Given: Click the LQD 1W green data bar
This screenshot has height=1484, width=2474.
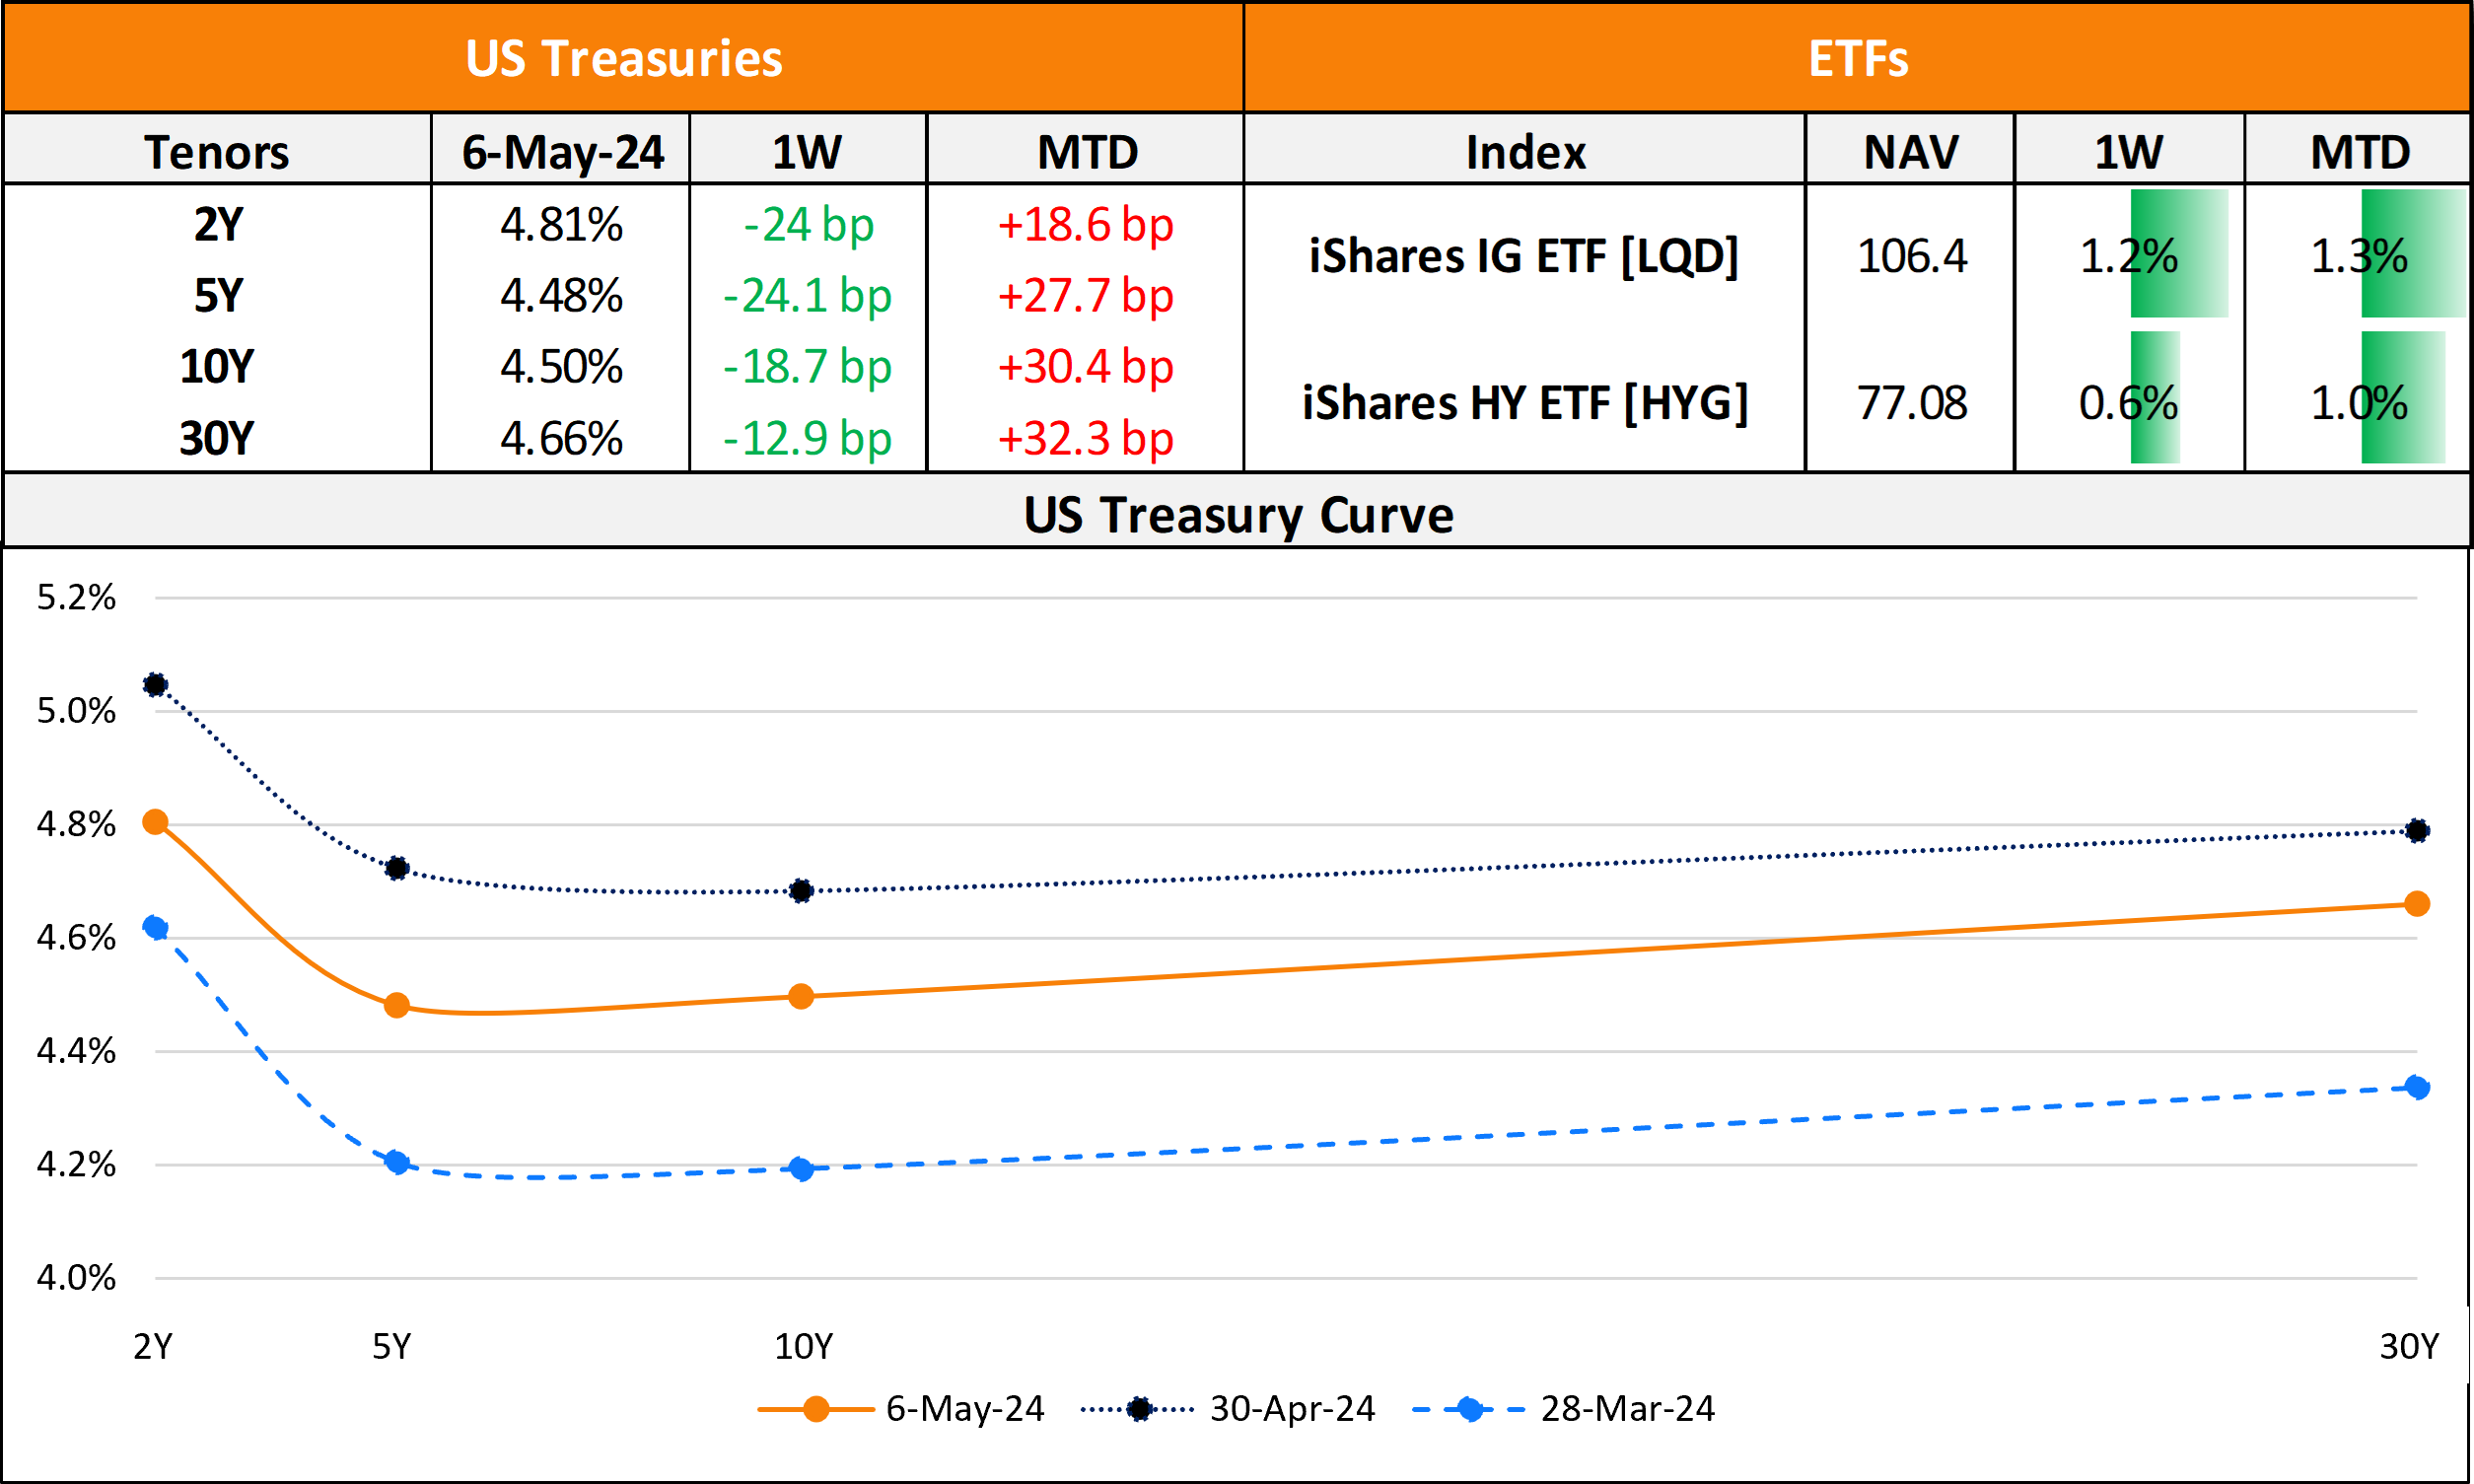Looking at the screenshot, I should 2178,254.
